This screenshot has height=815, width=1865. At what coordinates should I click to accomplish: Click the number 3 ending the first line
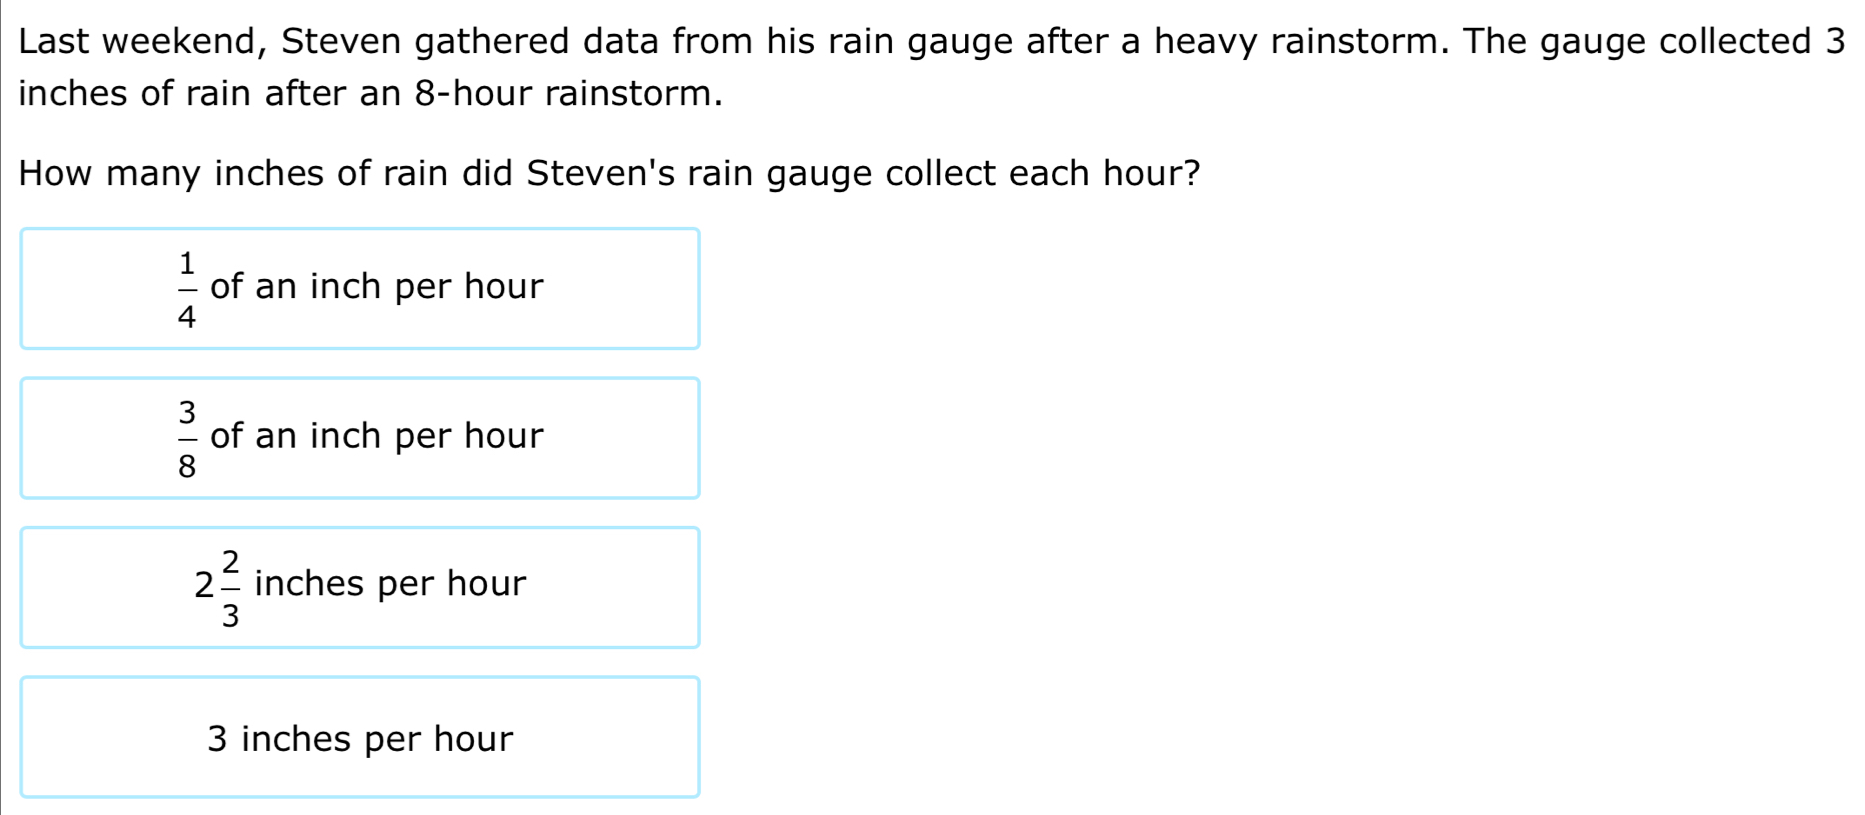1834,42
